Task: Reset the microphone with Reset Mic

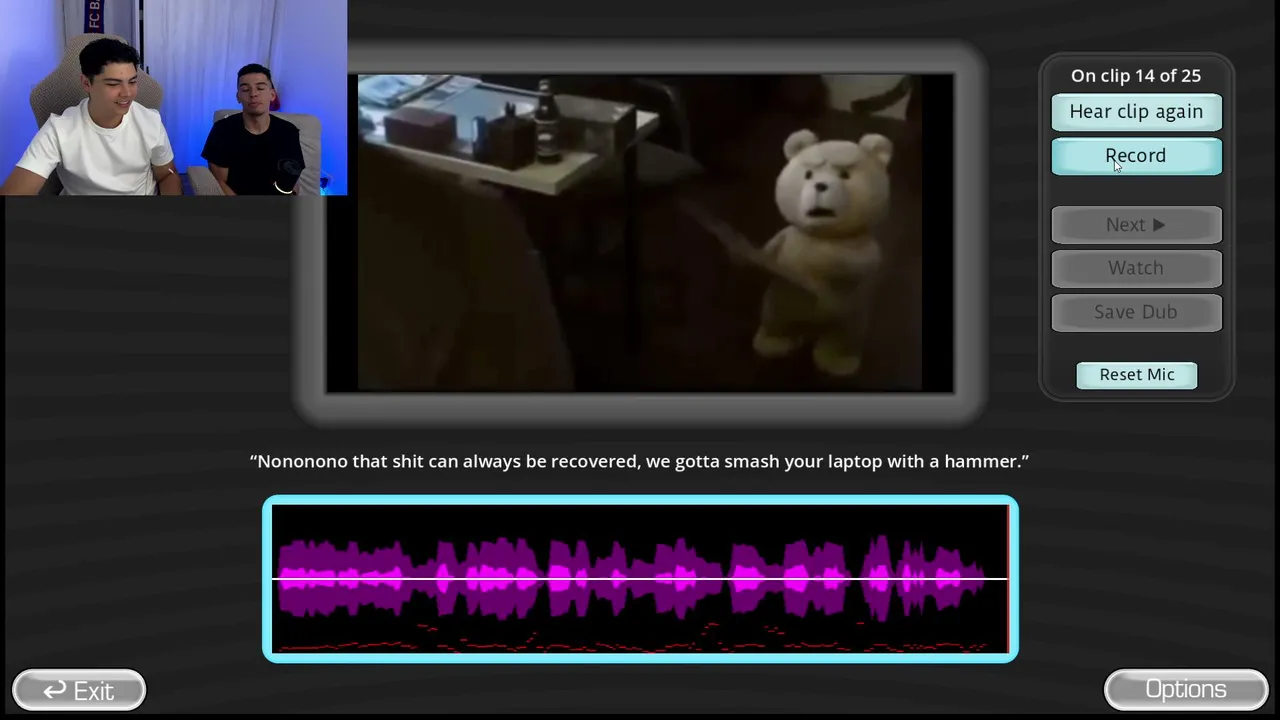Action: click(x=1137, y=375)
